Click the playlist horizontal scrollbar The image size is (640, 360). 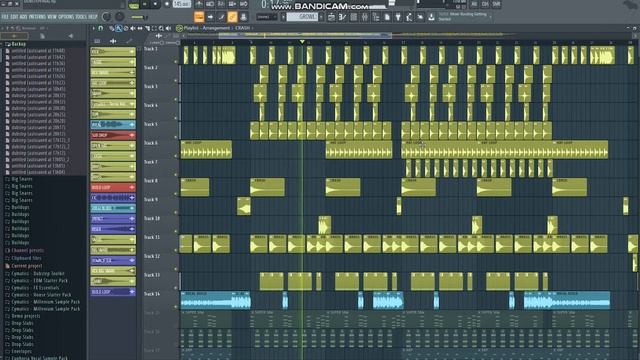[305, 36]
